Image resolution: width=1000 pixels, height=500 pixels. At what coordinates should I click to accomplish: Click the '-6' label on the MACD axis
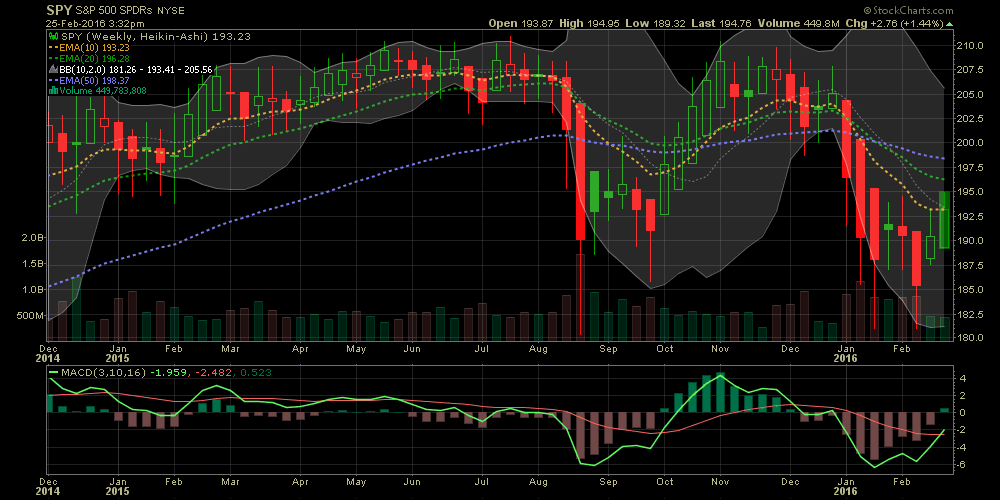click(x=959, y=465)
